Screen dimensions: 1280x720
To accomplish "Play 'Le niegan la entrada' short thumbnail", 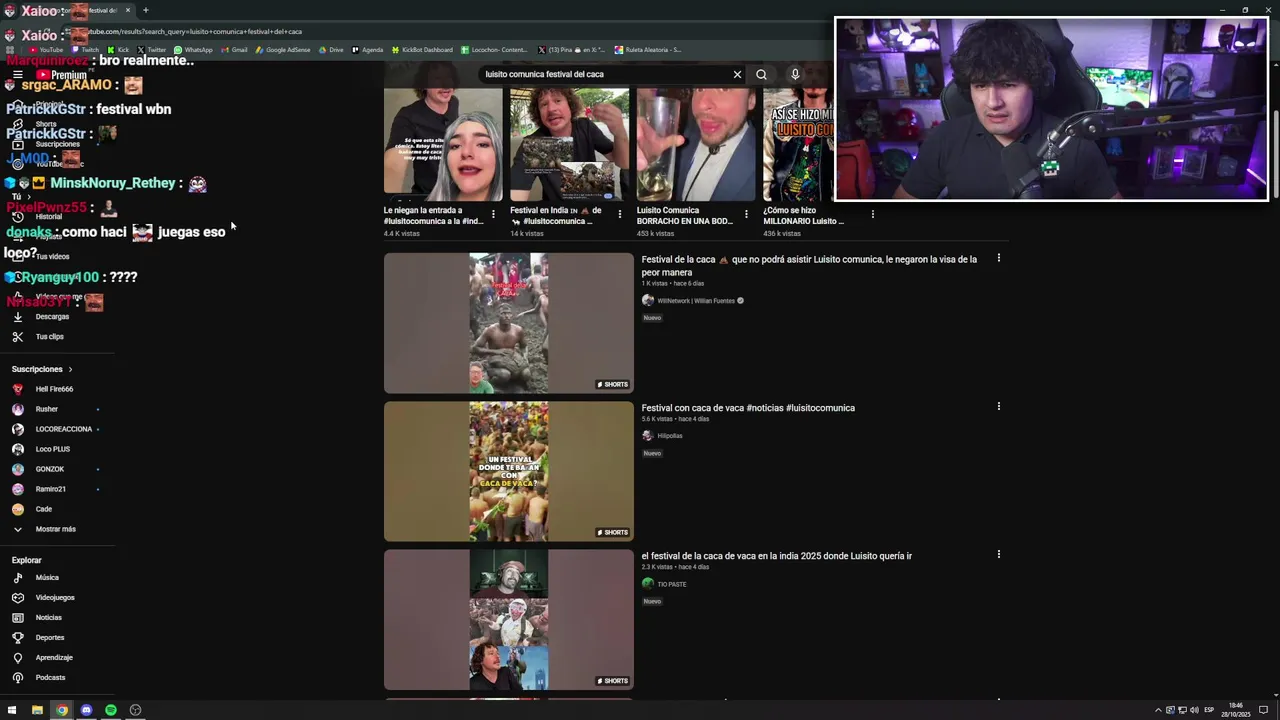I will 443,144.
